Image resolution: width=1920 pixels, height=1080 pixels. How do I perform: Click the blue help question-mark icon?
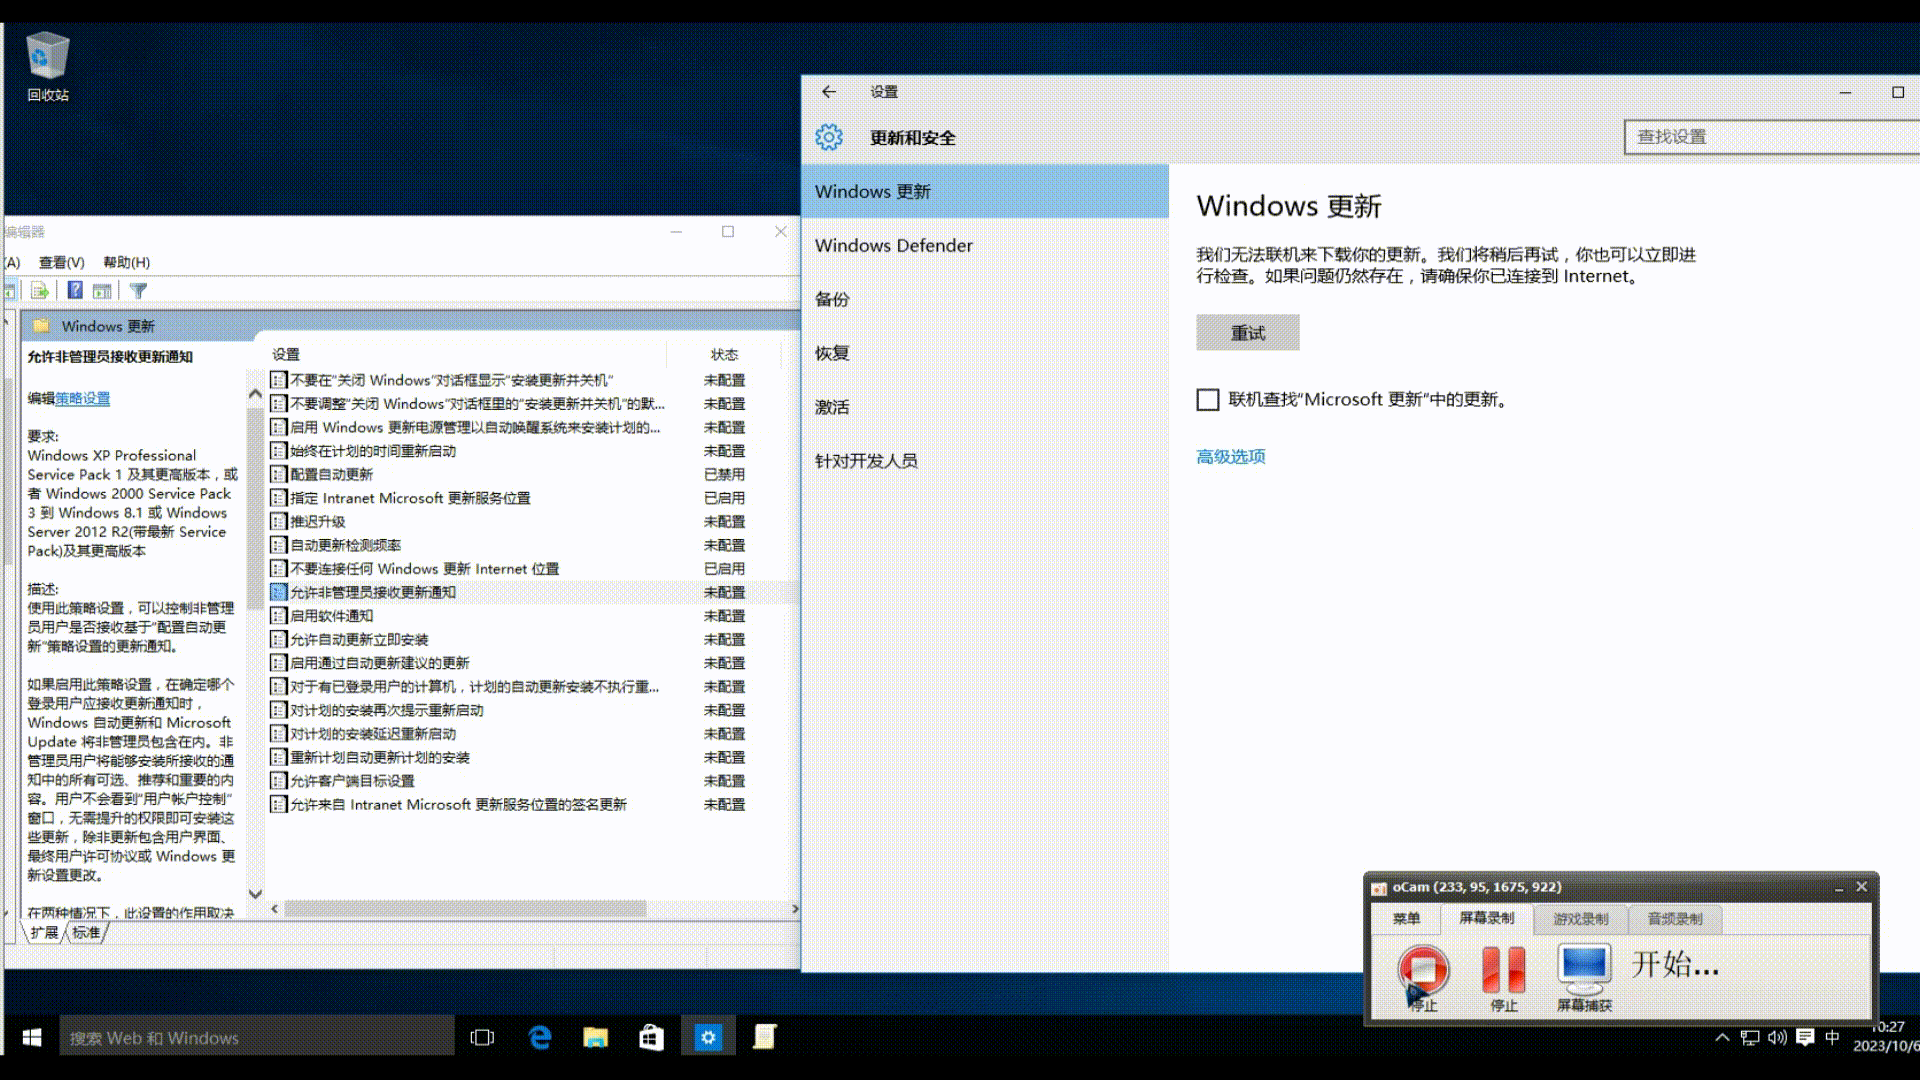[75, 291]
